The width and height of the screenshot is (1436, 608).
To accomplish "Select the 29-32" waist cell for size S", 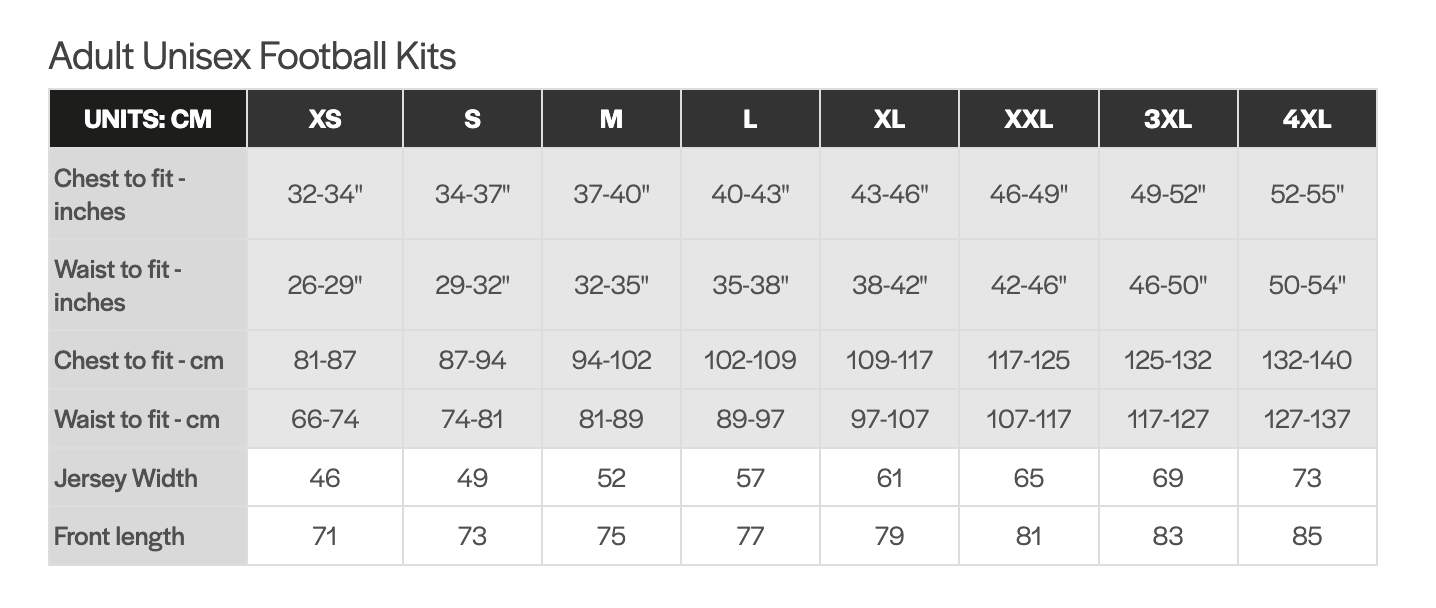I will tap(472, 286).
